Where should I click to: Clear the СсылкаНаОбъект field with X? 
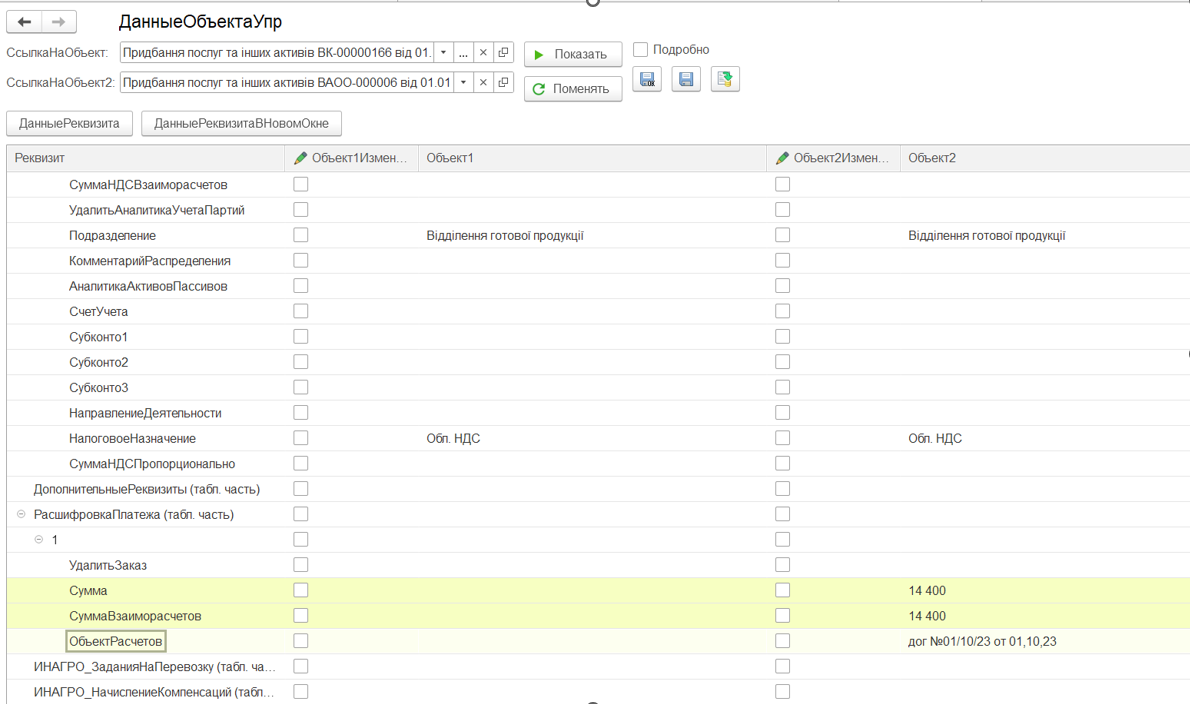[483, 52]
